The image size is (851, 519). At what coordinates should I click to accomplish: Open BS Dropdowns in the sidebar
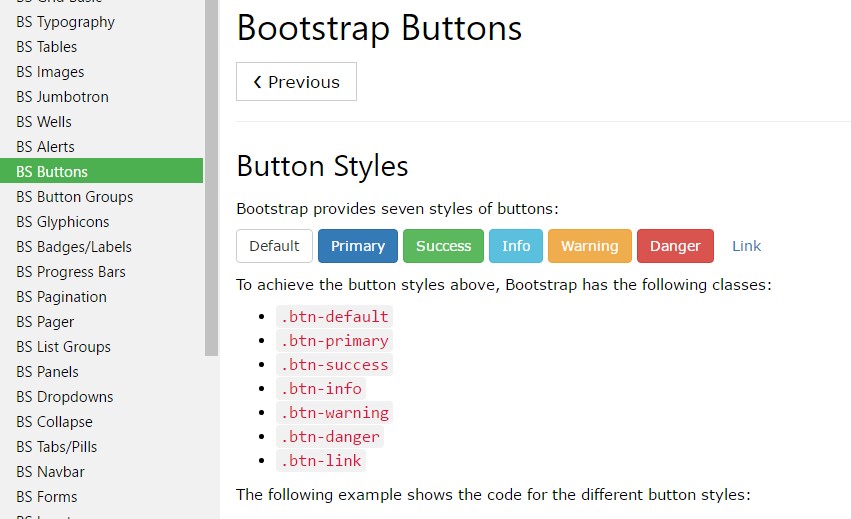click(x=101, y=396)
